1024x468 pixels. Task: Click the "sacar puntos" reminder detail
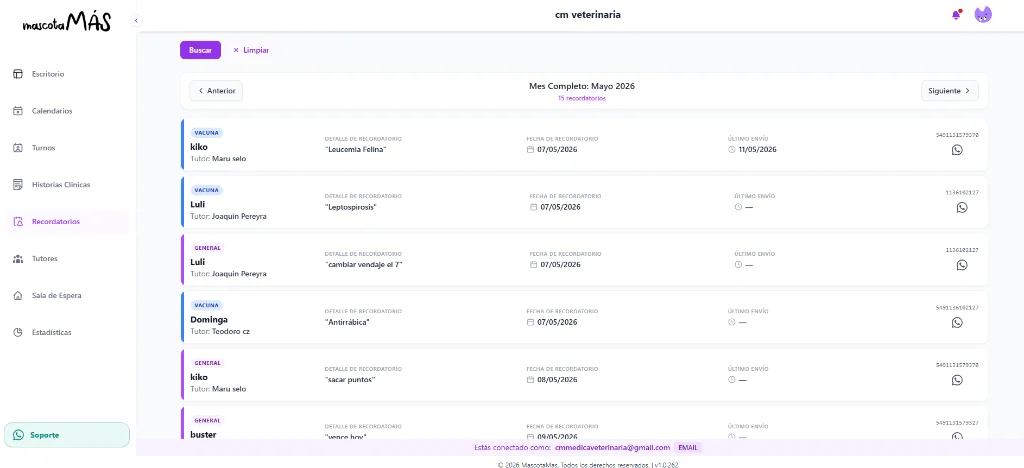tap(350, 380)
